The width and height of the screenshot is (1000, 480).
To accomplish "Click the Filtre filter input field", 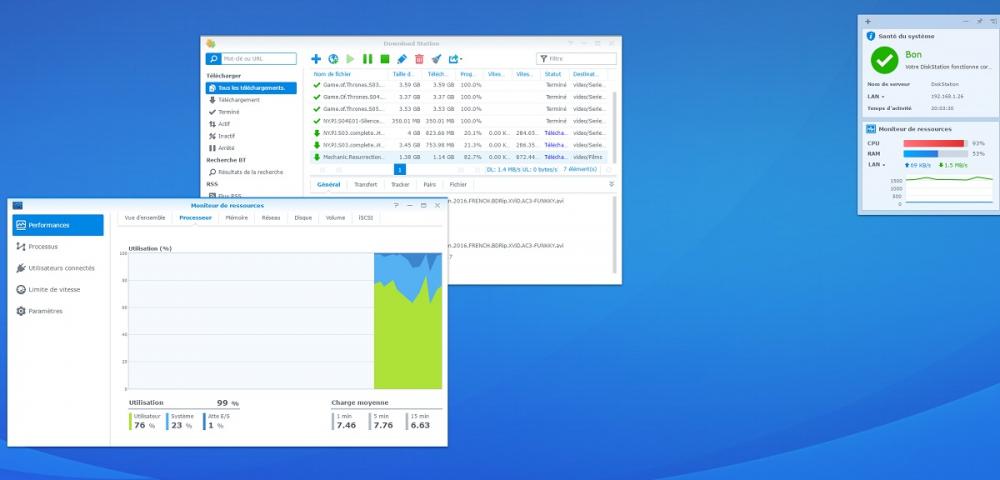I will click(577, 59).
